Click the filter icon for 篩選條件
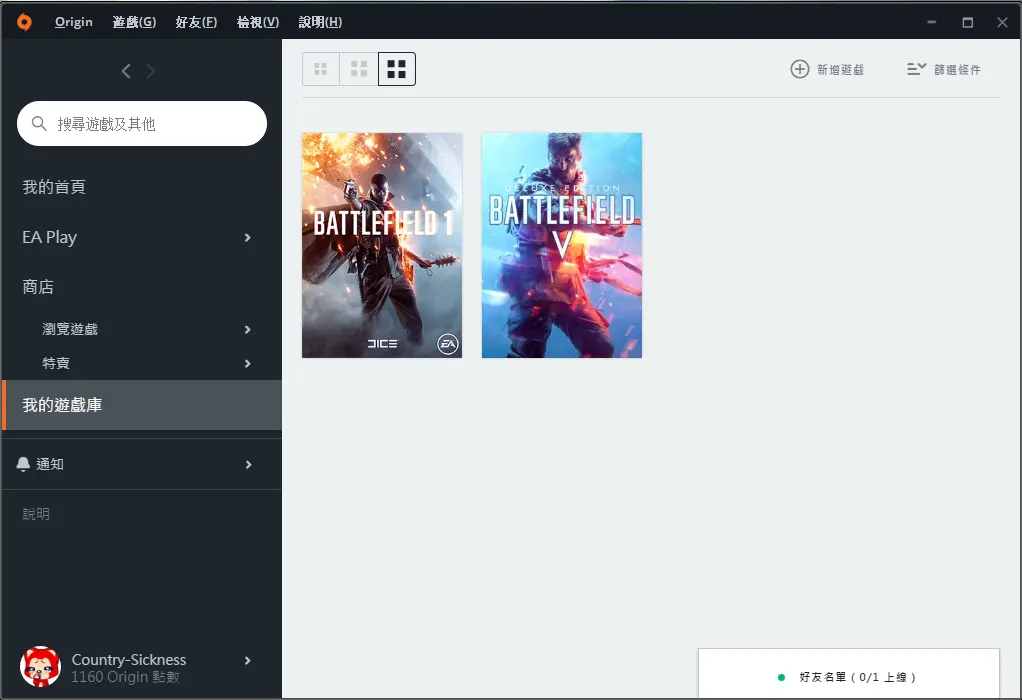Viewport: 1022px width, 700px height. [916, 69]
